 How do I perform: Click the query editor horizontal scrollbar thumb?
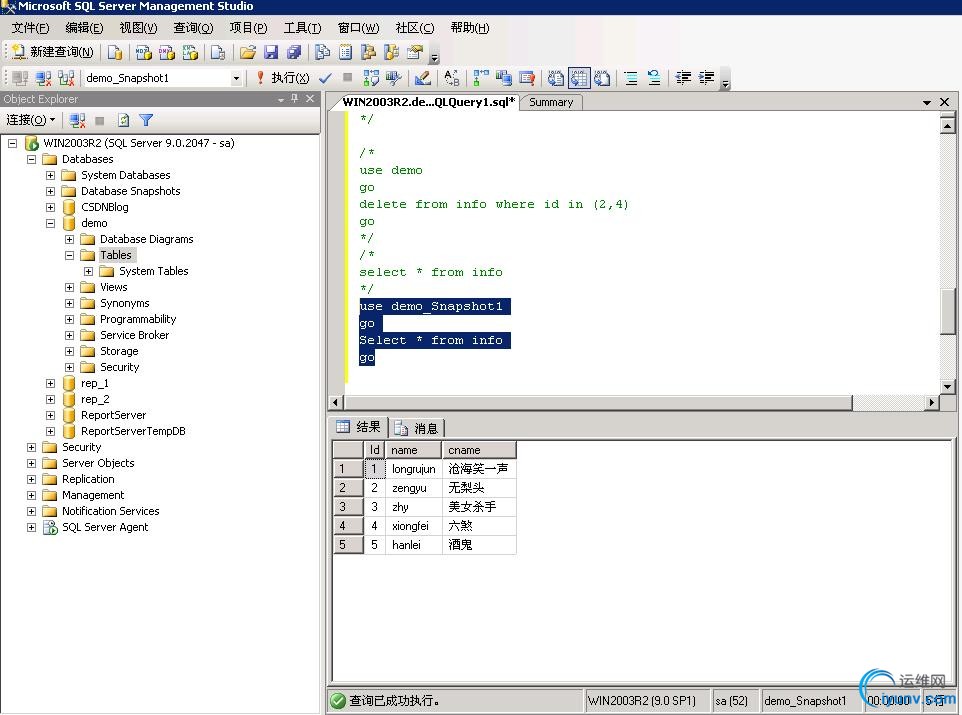coord(598,403)
